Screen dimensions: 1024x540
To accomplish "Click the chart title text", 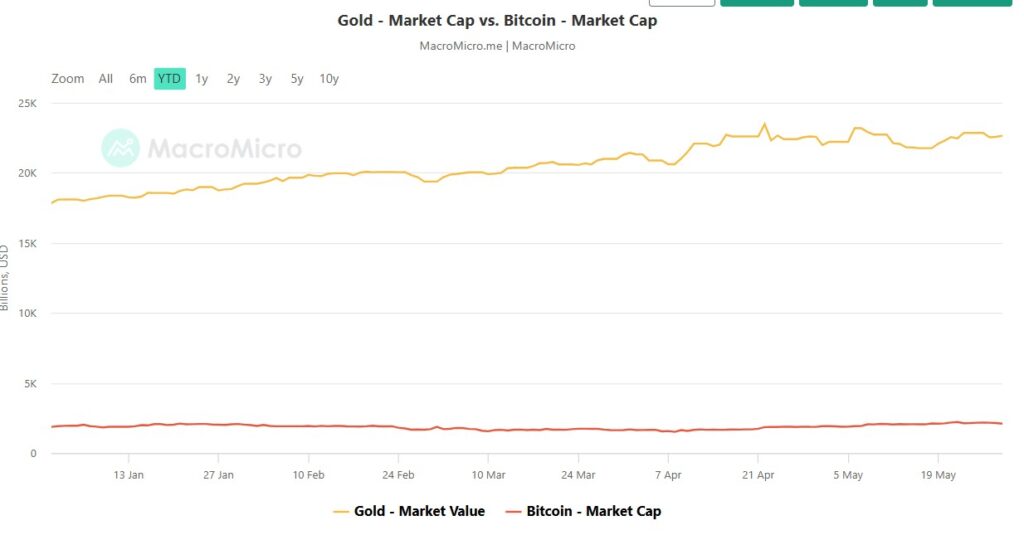I will (x=497, y=20).
